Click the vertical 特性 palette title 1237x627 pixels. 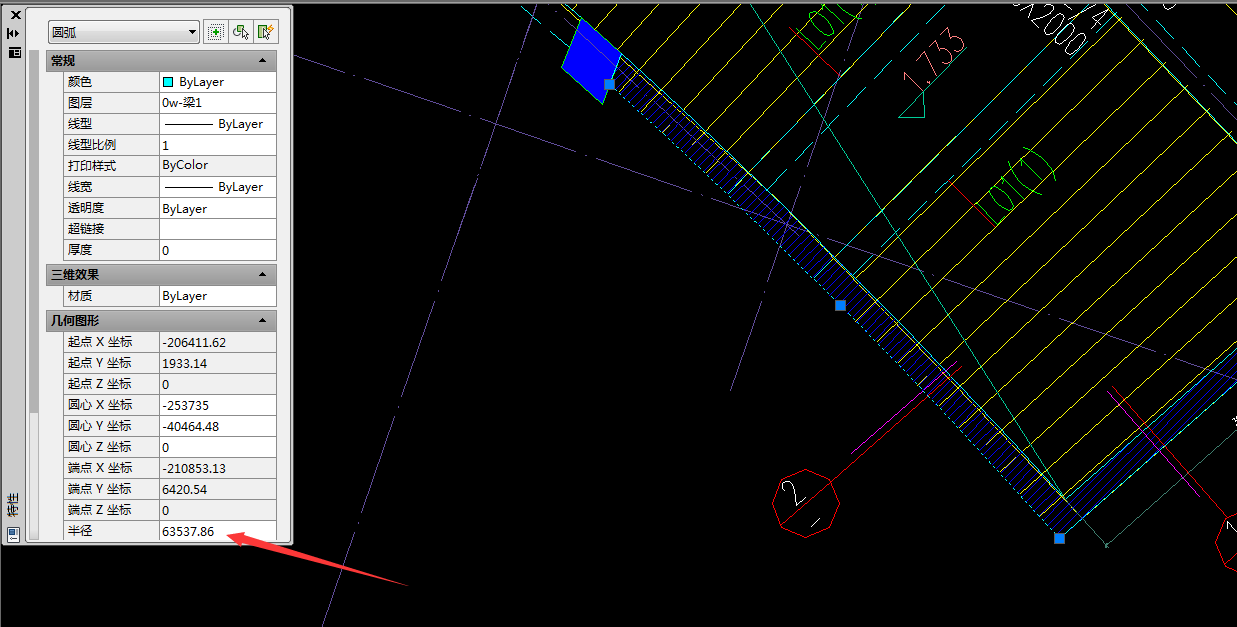coord(14,505)
